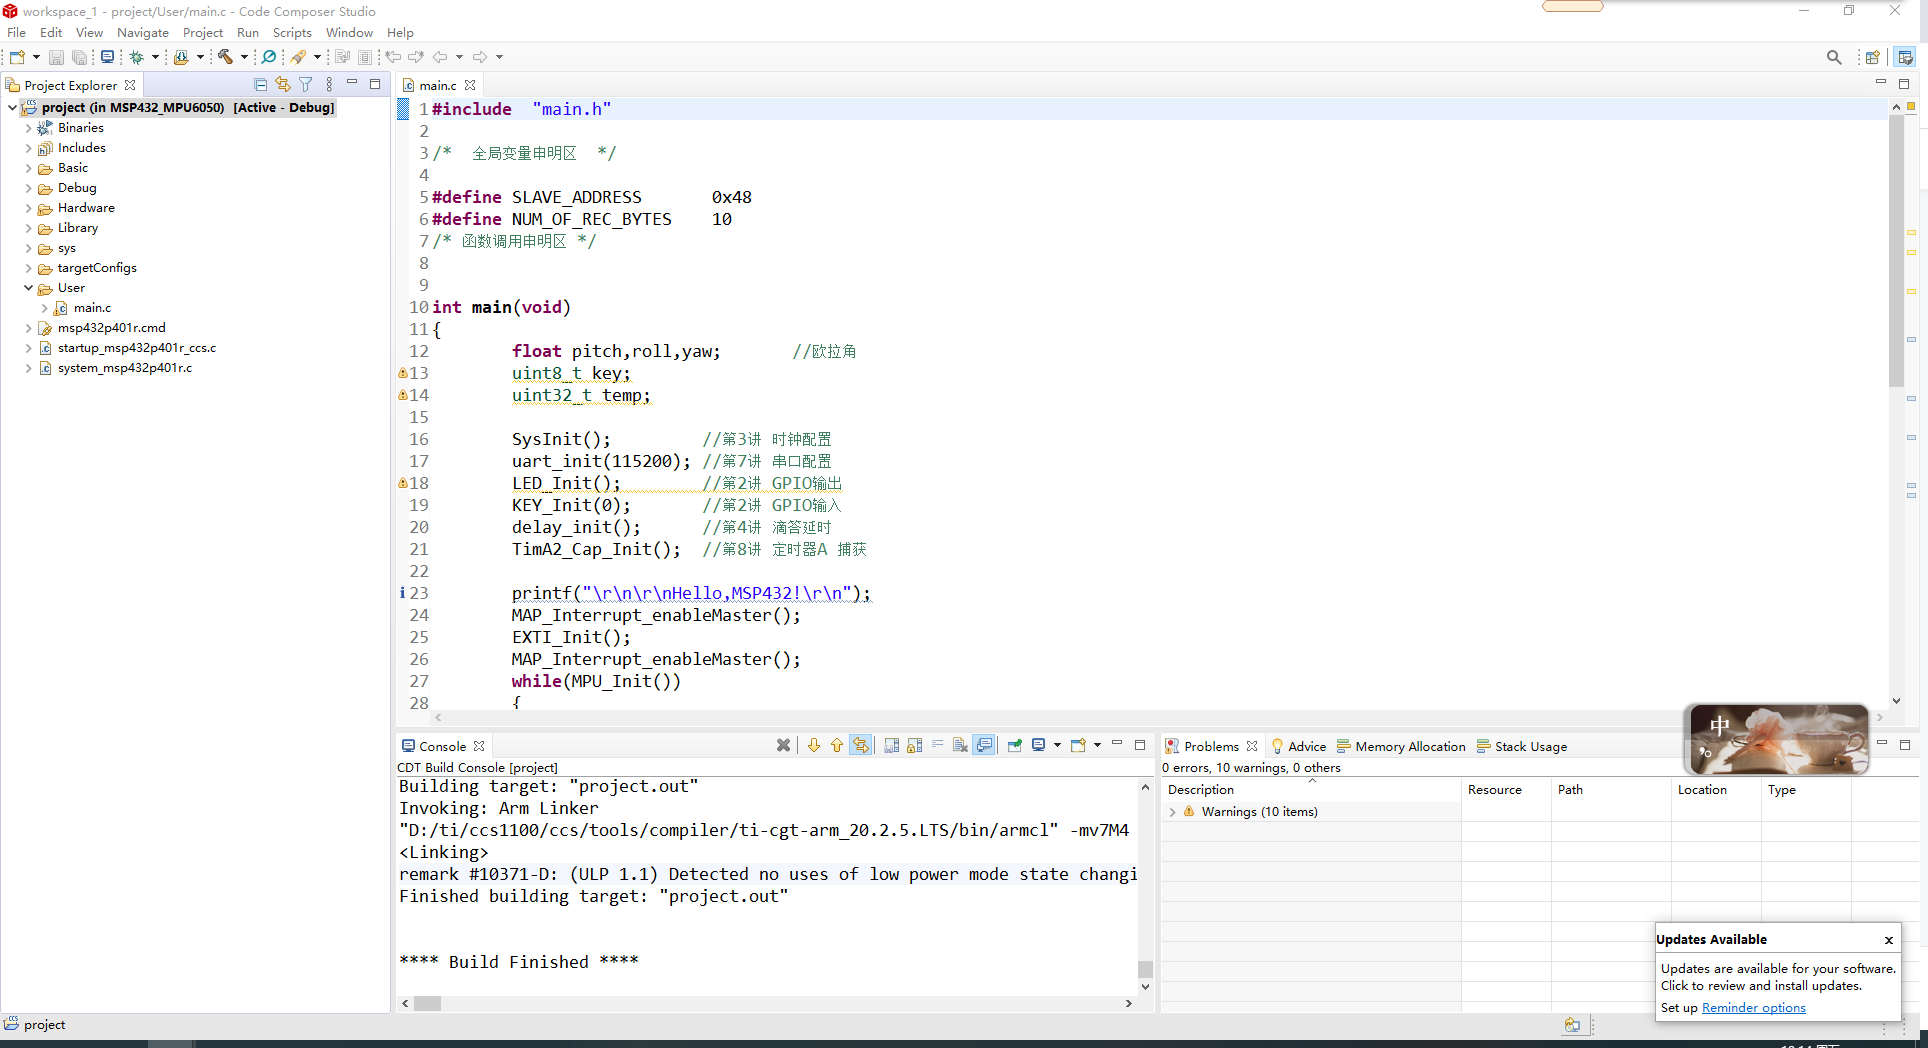
Task: Open the Run menu
Action: coord(248,33)
